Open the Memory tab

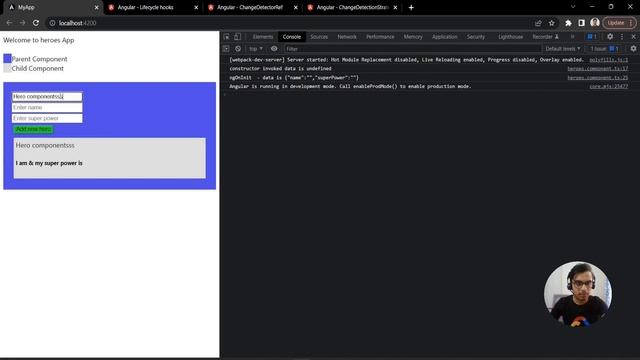click(413, 37)
